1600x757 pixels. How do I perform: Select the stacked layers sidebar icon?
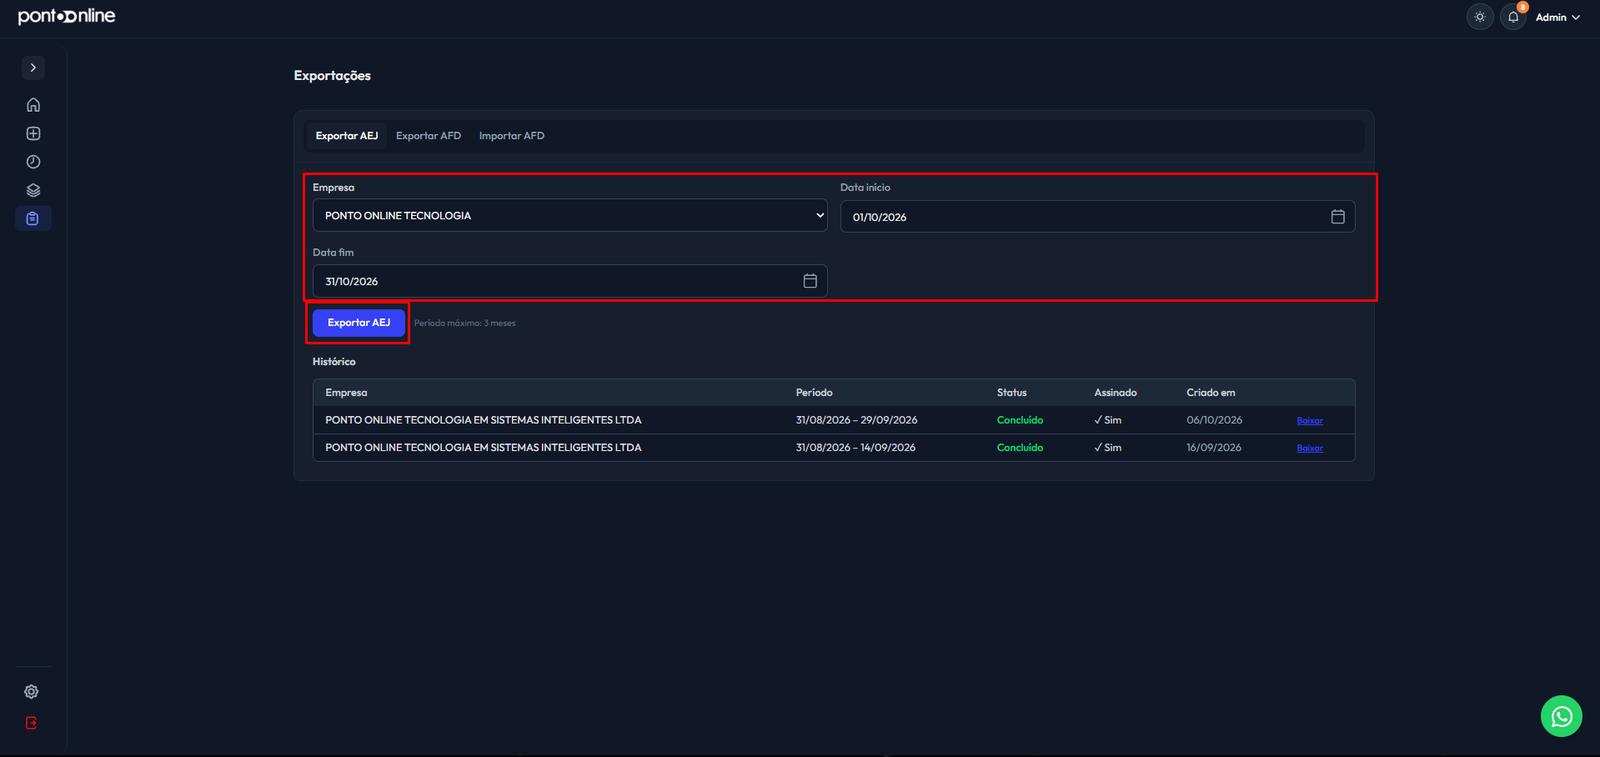click(33, 190)
